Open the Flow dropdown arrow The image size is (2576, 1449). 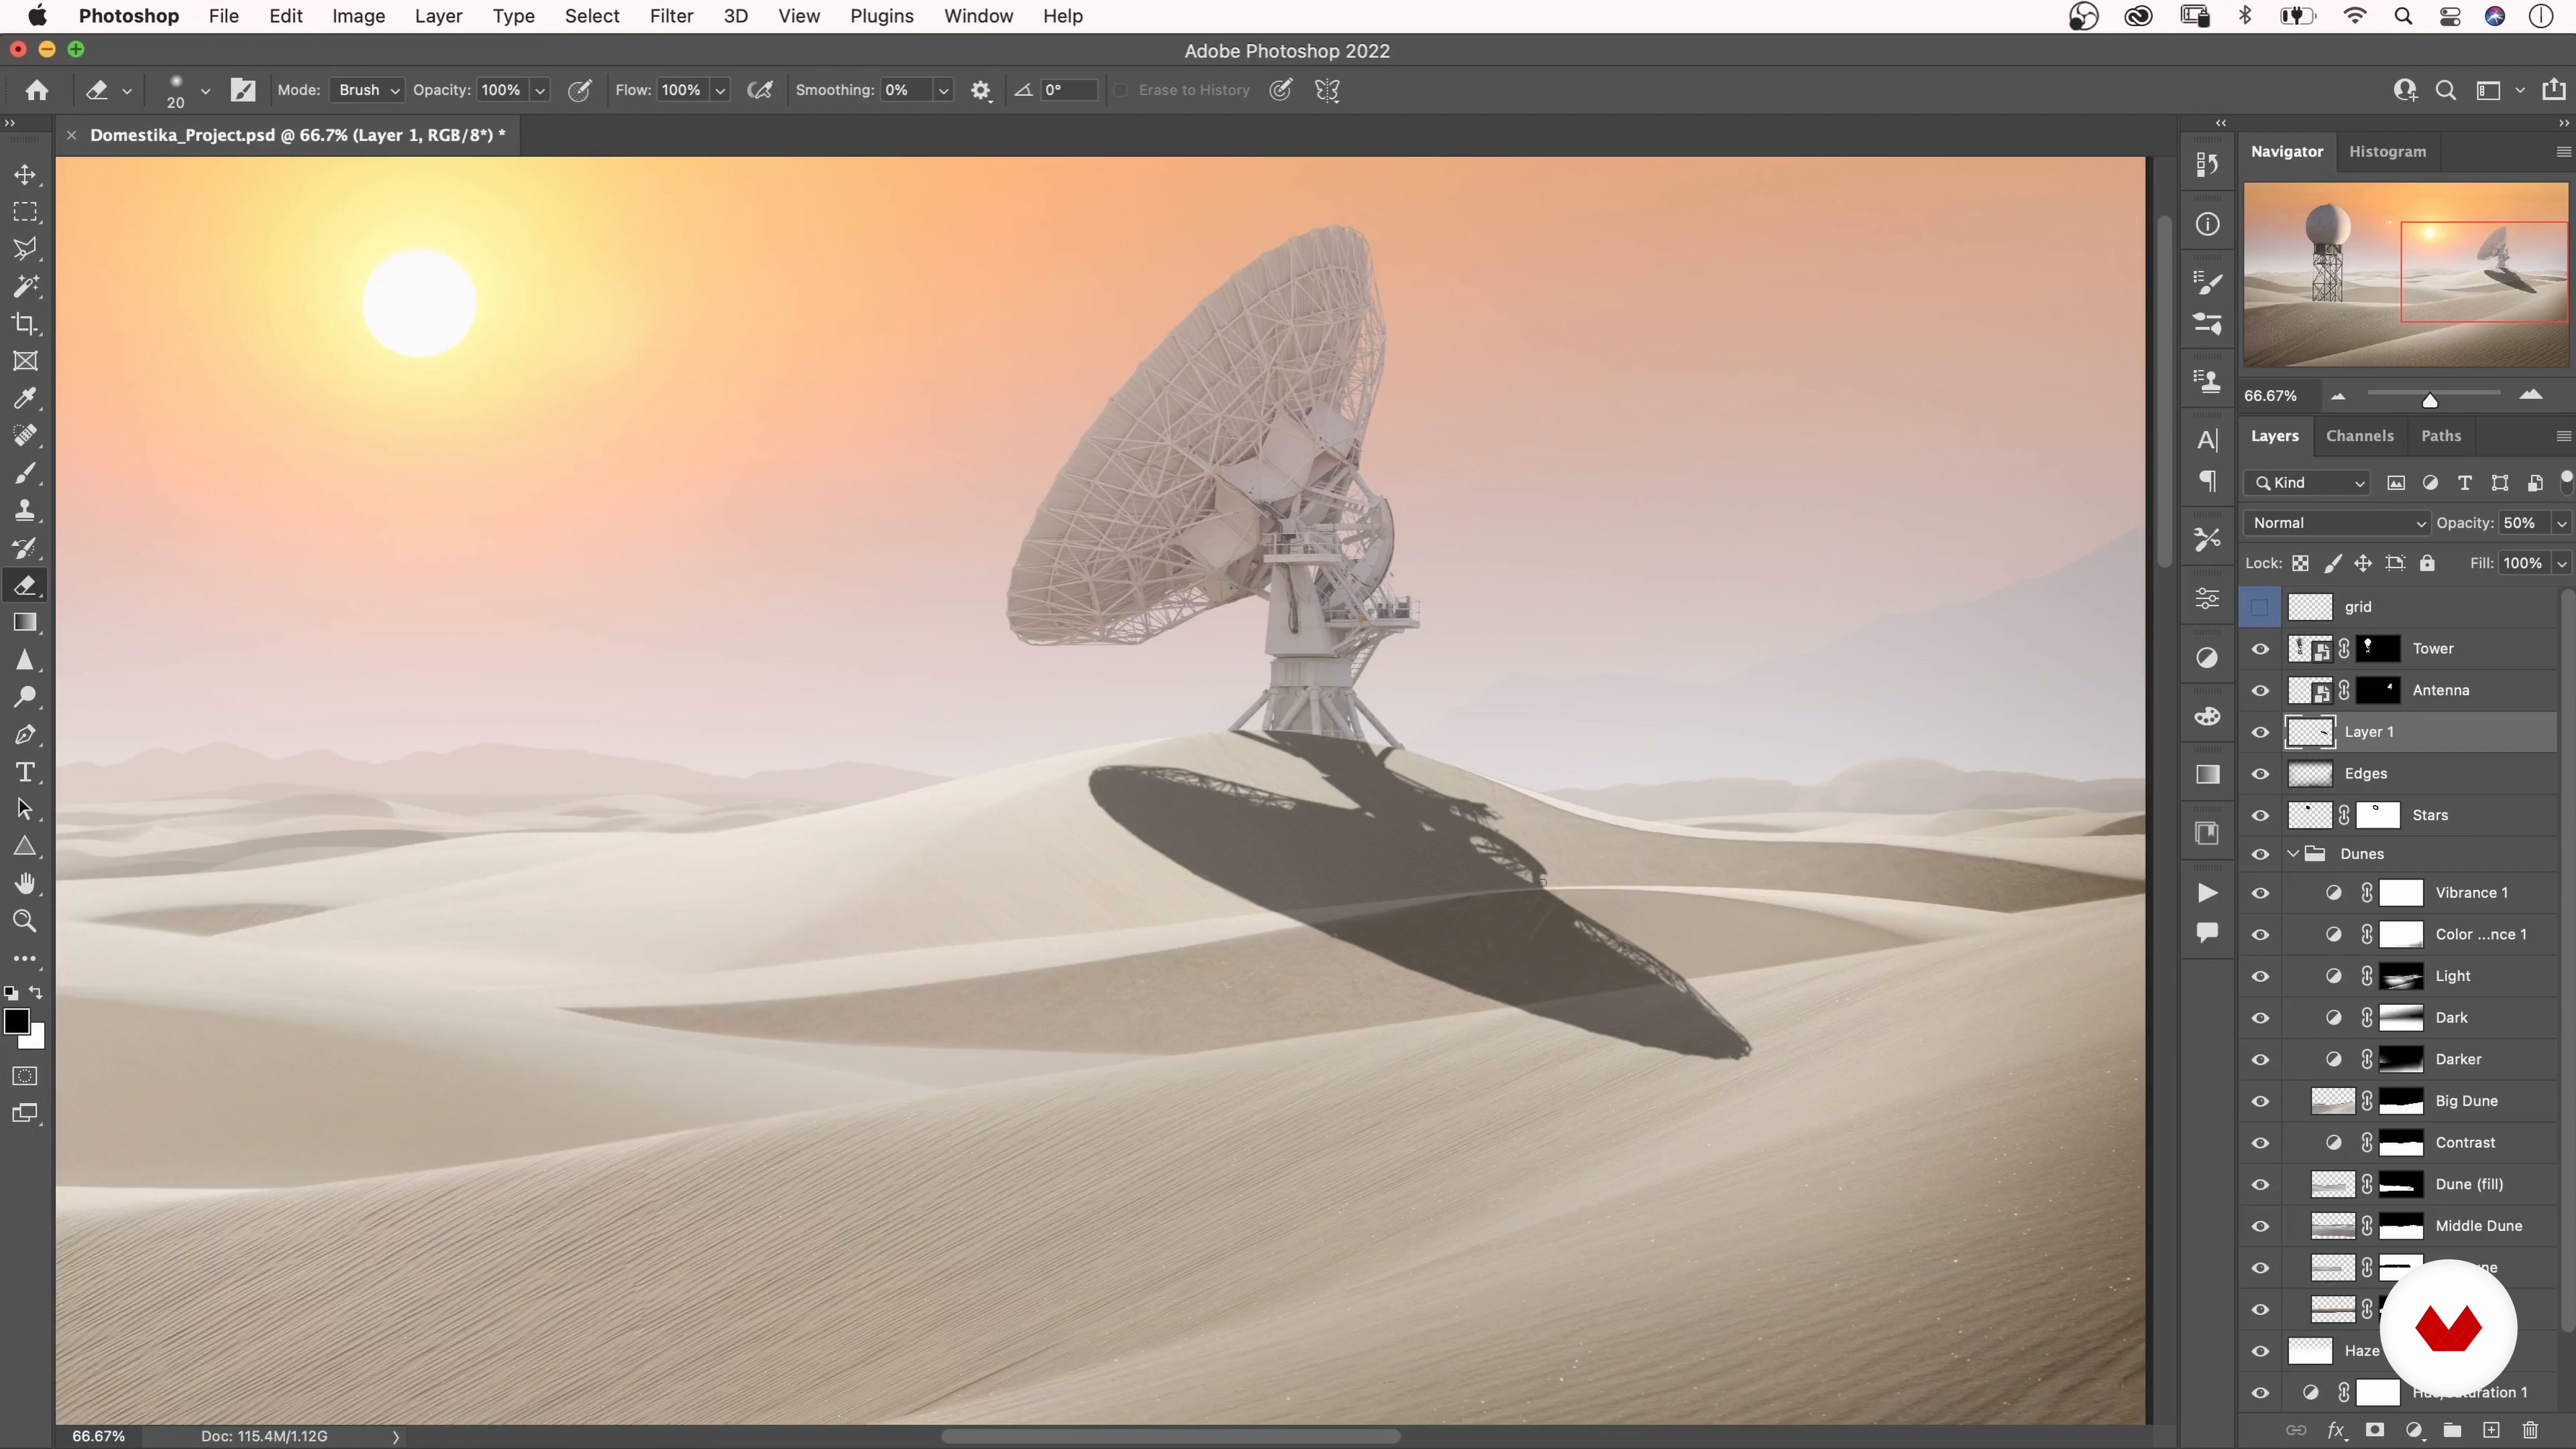pos(719,91)
